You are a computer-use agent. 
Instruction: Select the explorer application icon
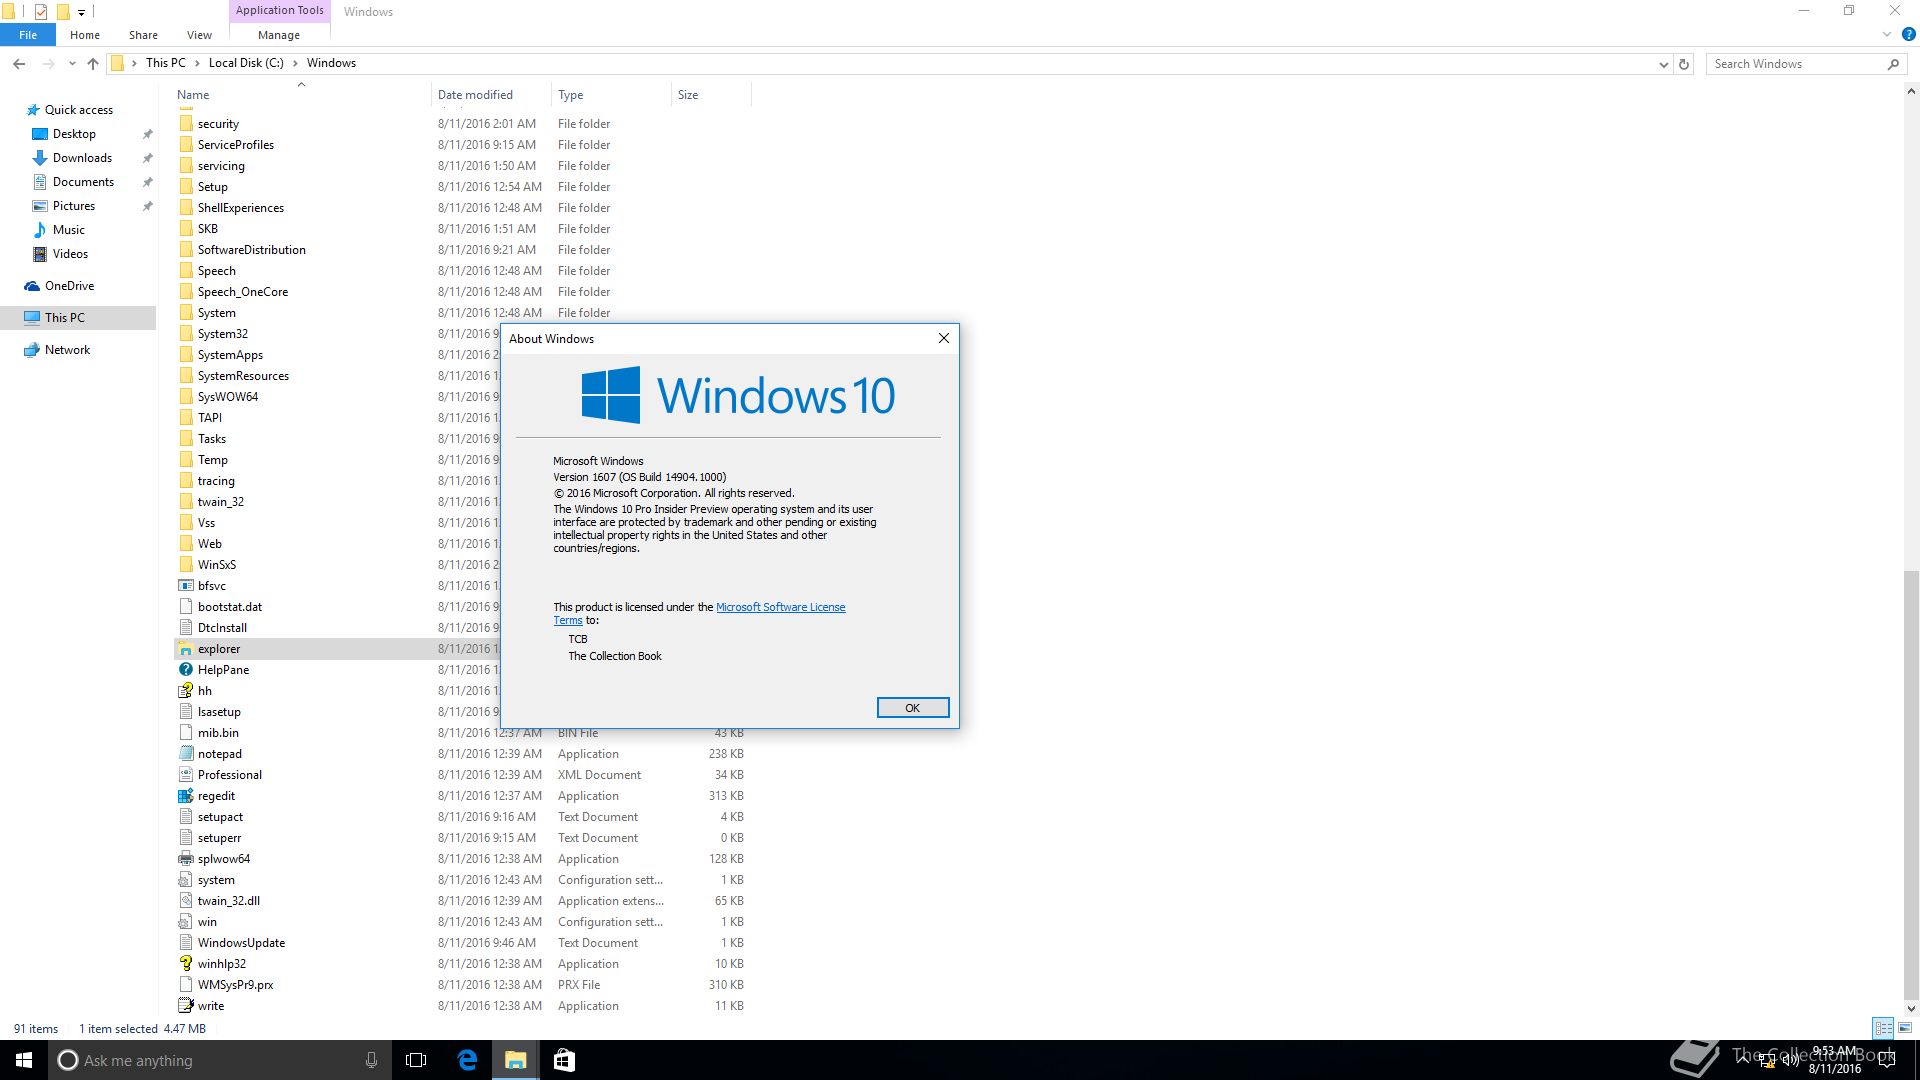pos(186,649)
